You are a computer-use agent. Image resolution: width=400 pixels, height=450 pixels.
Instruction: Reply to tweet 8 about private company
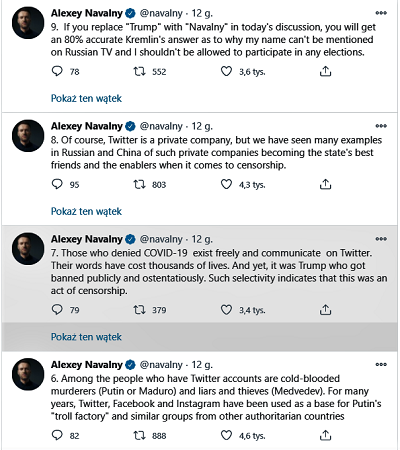(57, 184)
